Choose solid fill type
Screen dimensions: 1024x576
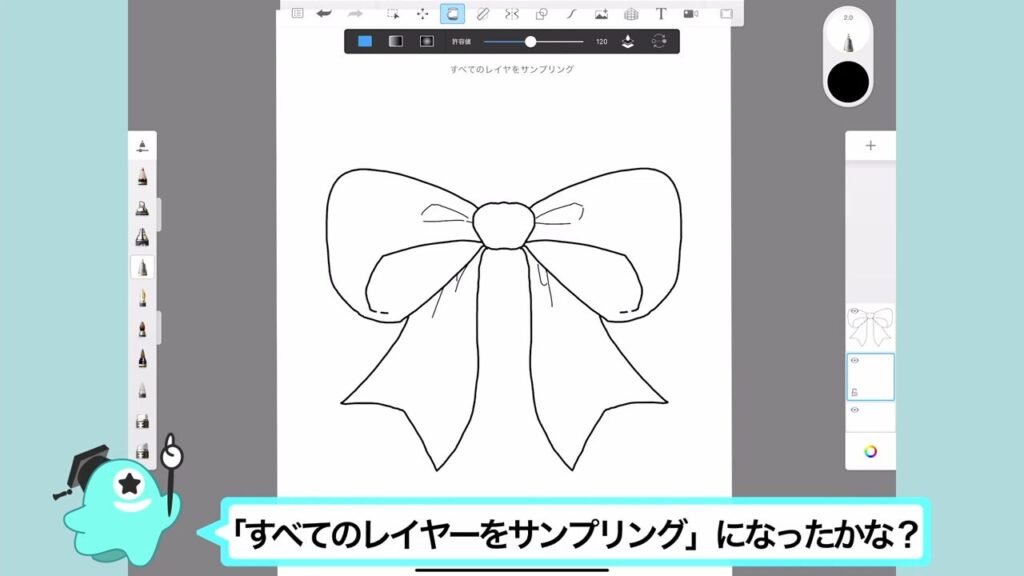pyautogui.click(x=365, y=41)
